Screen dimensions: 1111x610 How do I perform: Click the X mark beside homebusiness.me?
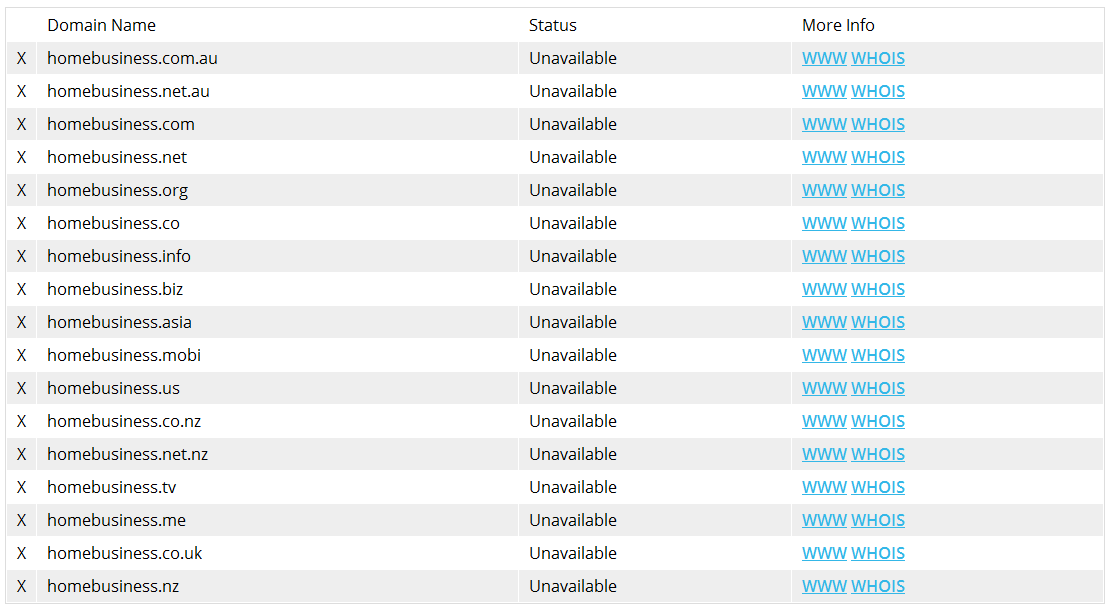21,520
